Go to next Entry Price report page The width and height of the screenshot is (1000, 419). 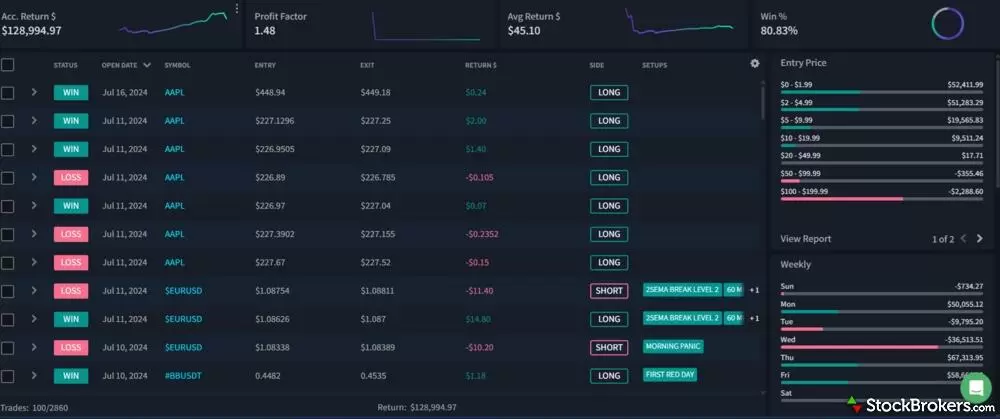pos(979,239)
